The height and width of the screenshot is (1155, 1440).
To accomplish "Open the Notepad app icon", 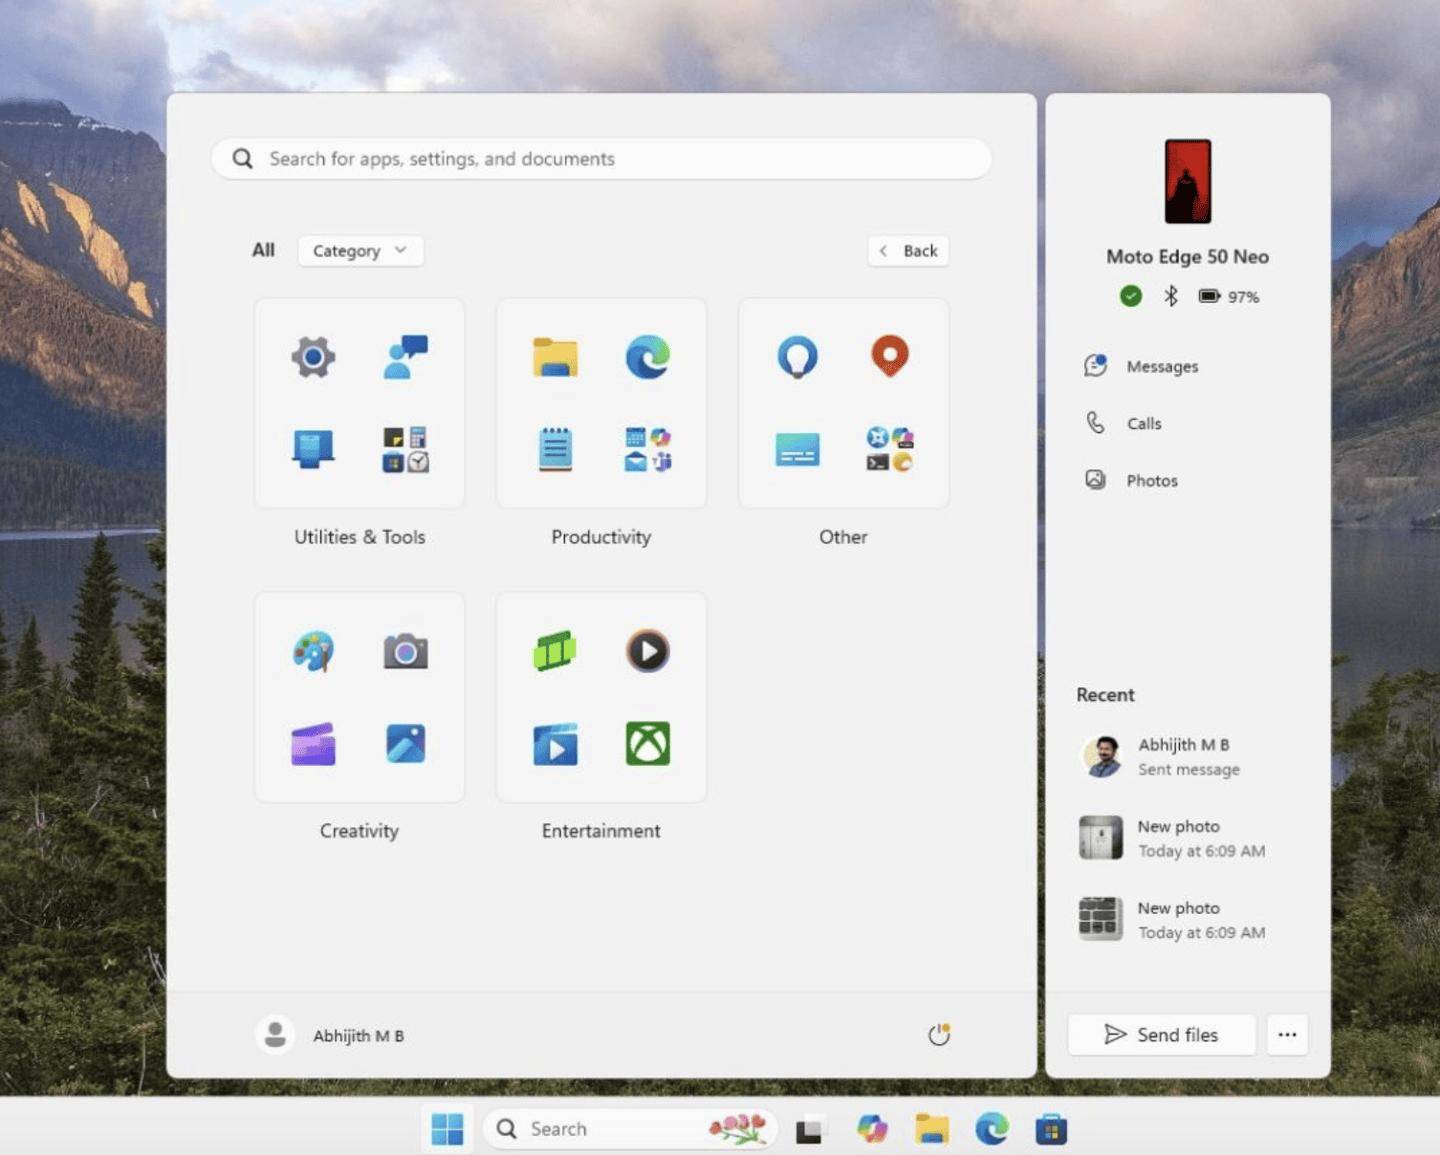I will pyautogui.click(x=555, y=449).
